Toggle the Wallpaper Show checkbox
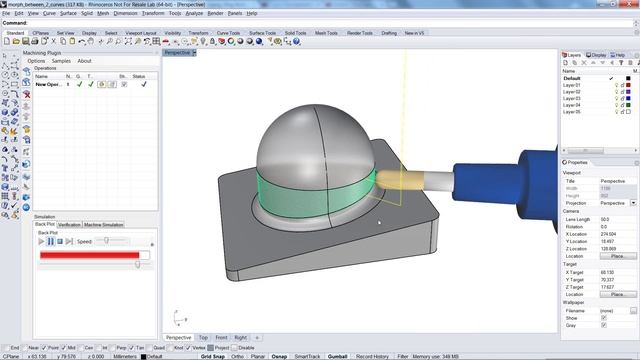Screen dimensions: 640x360 coord(604,318)
